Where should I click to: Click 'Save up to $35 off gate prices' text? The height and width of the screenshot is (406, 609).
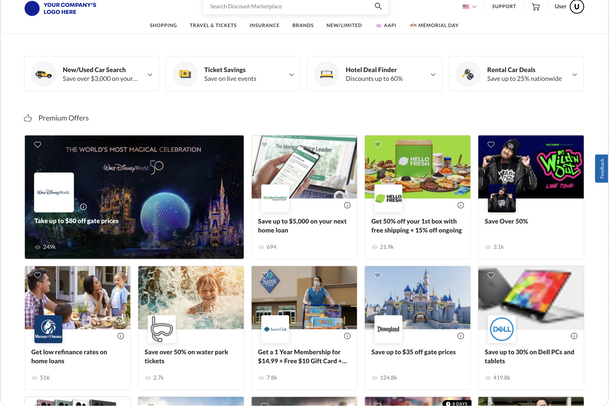(413, 352)
